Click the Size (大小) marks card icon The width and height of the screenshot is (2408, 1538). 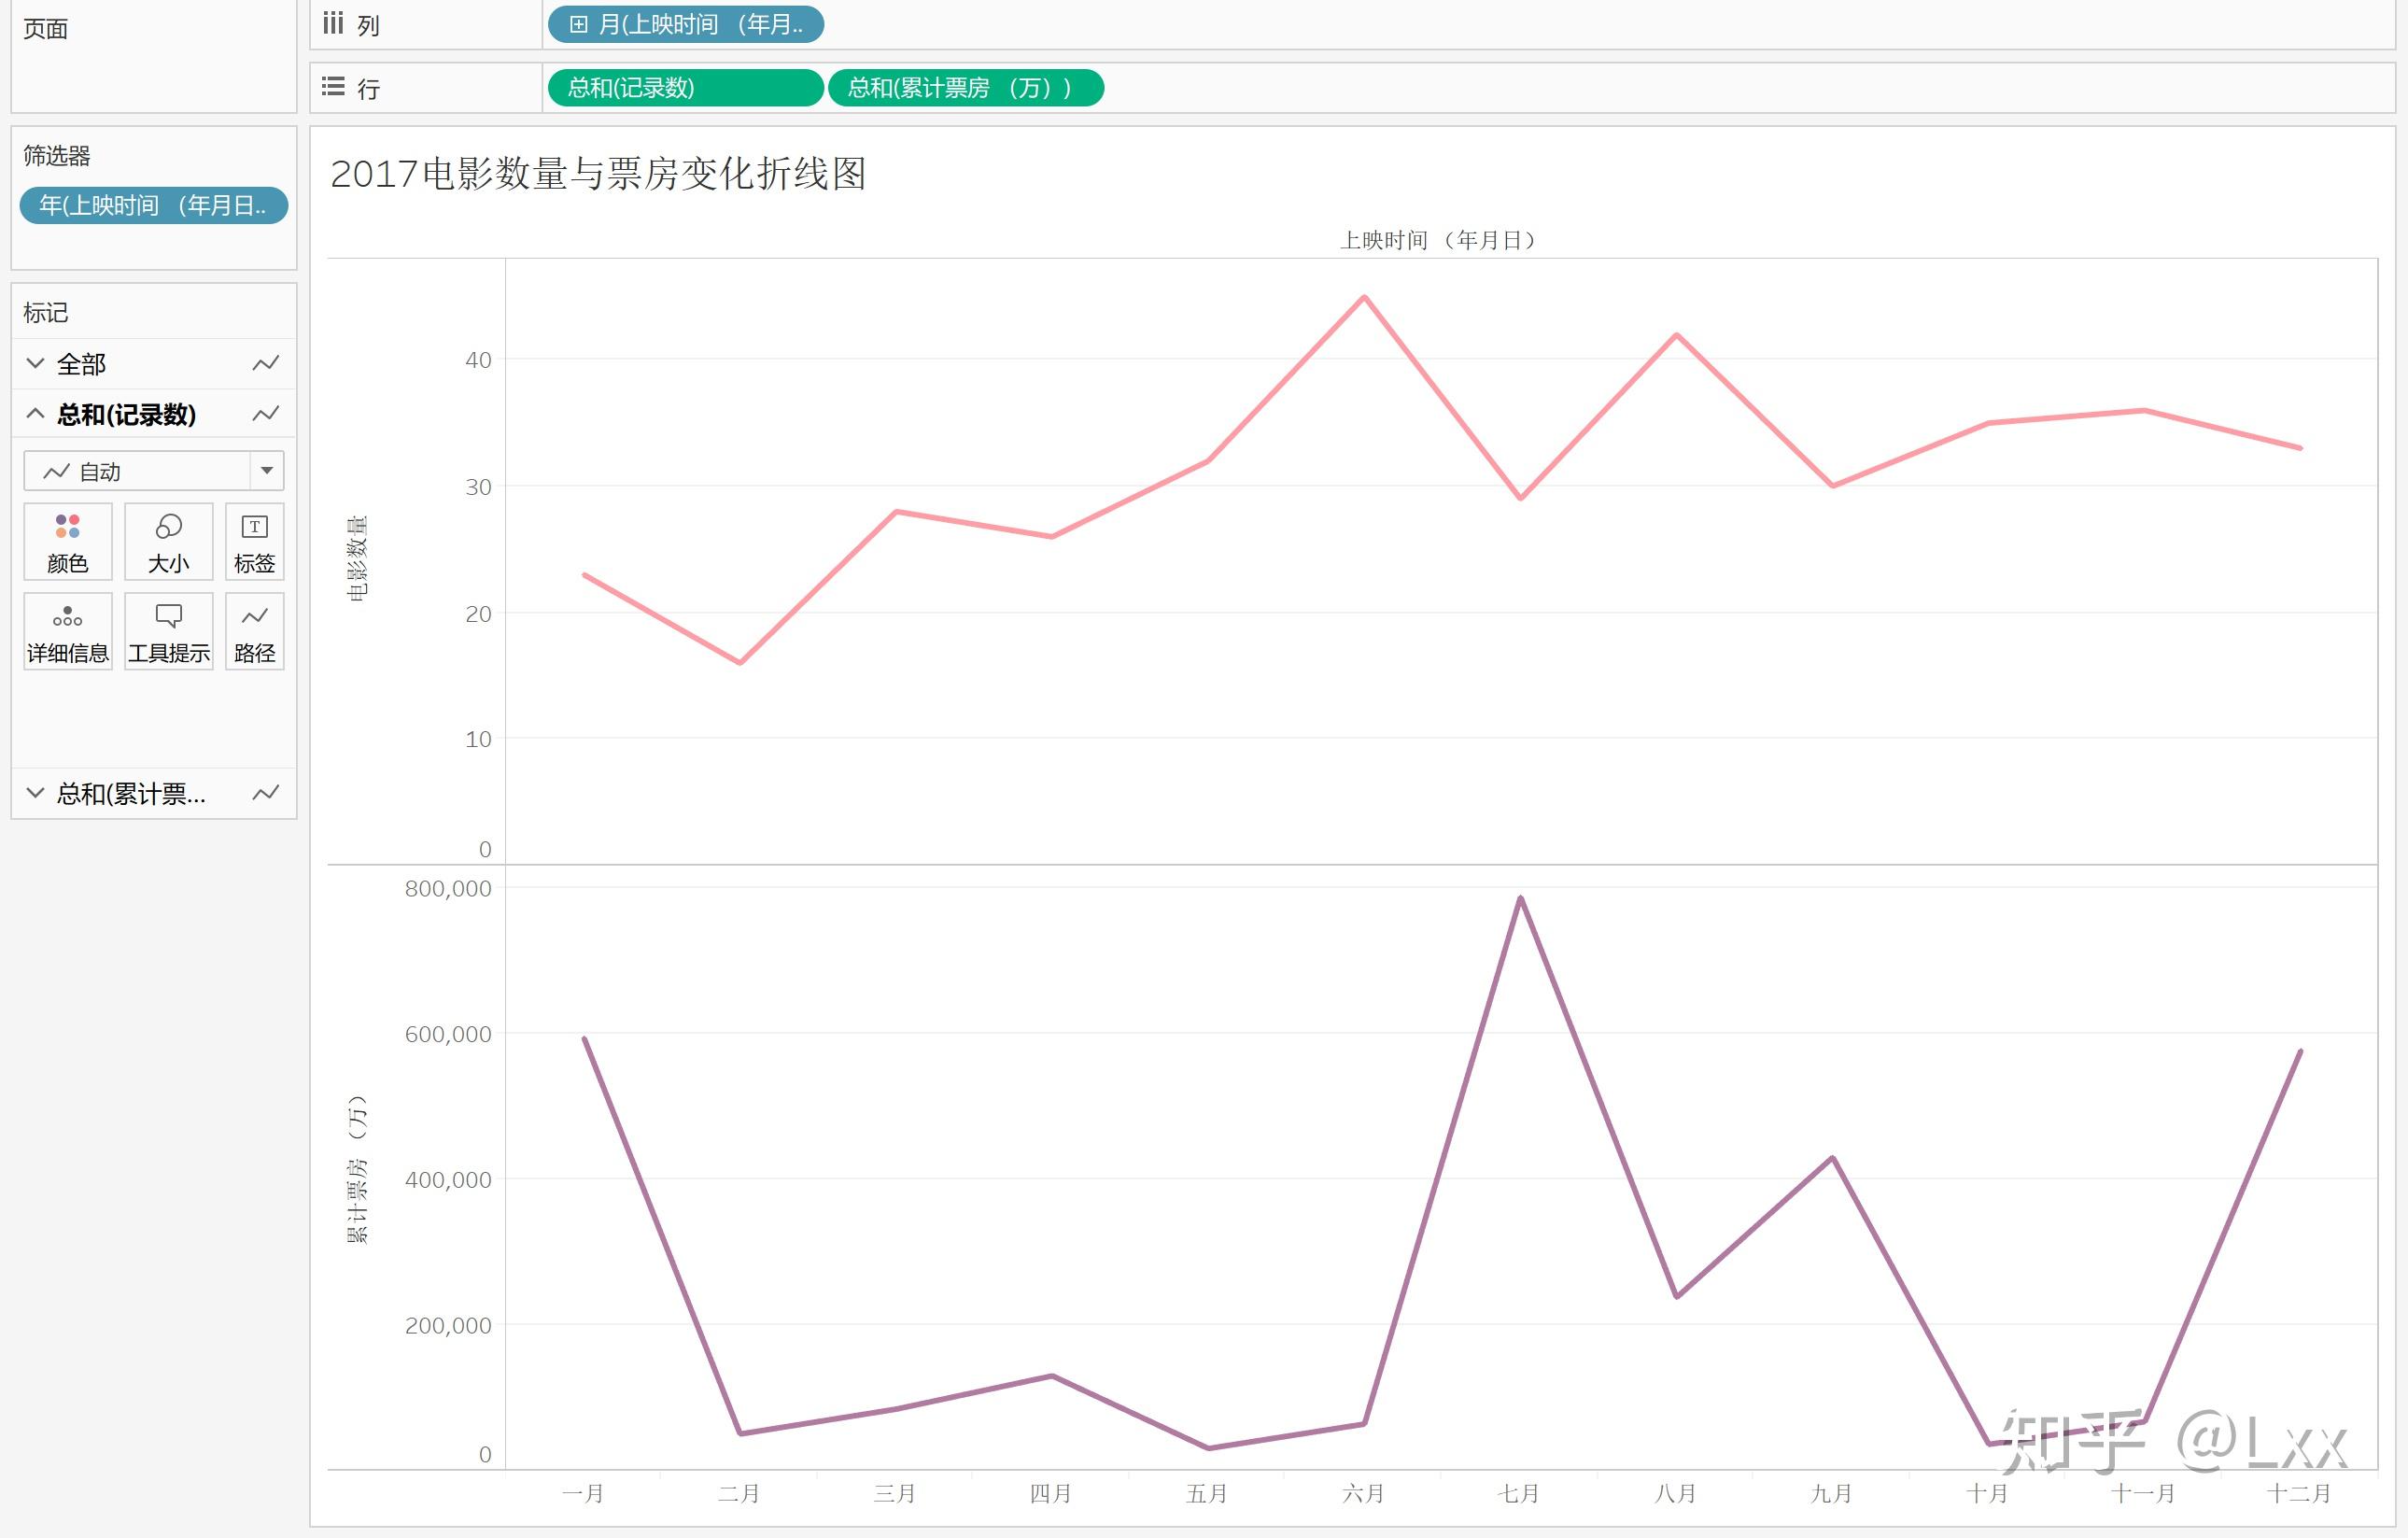168,541
